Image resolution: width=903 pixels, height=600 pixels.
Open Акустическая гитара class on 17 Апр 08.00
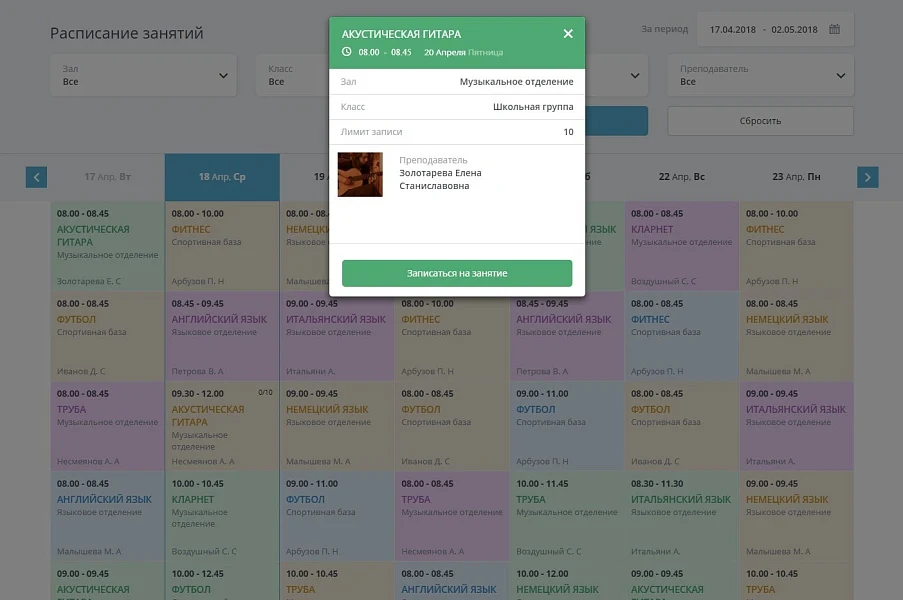point(108,246)
